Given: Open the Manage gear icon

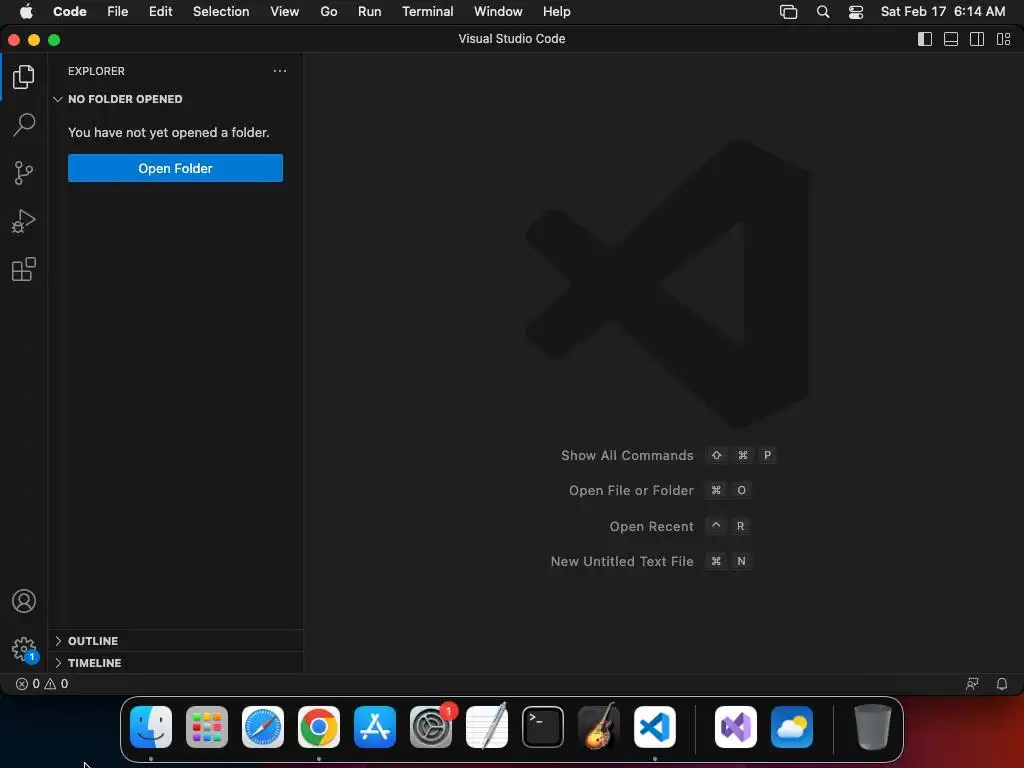Looking at the screenshot, I should tap(24, 649).
